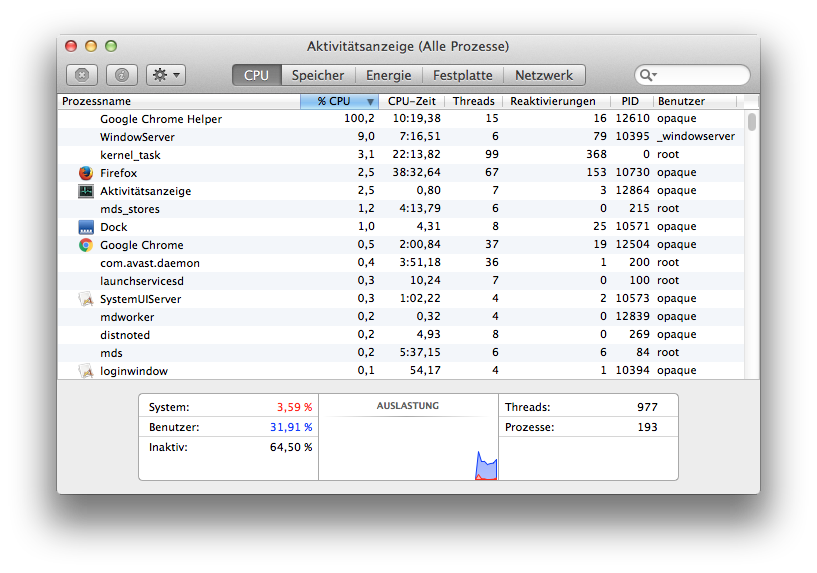This screenshot has height=573, width=817.
Task: Click the SystemUIServer process icon
Action: (85, 299)
